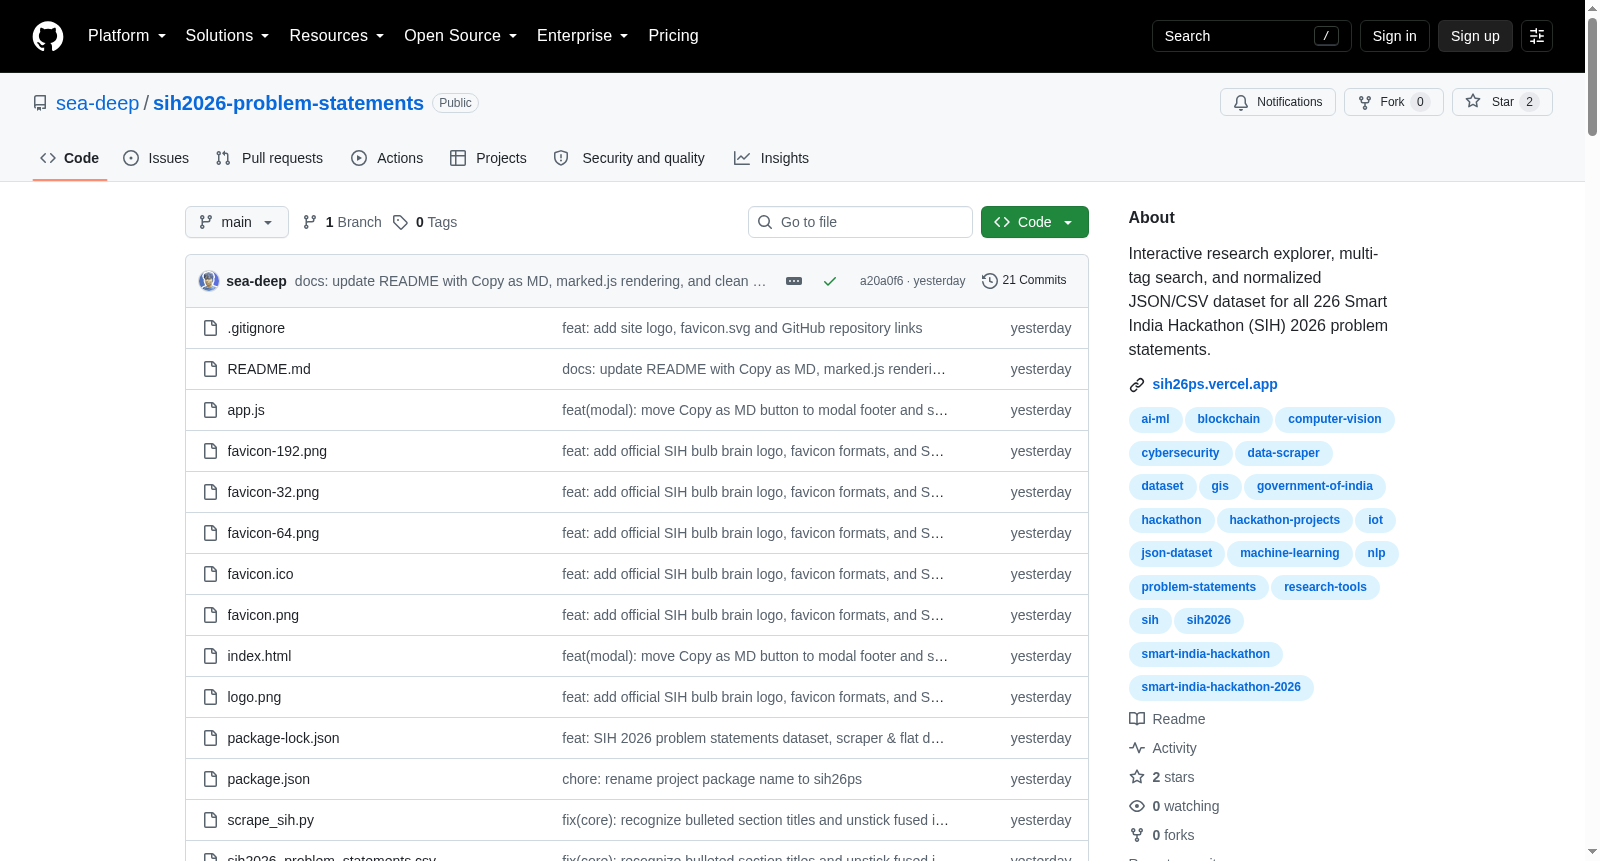
Task: Click the Notifications bell button
Action: pyautogui.click(x=1277, y=102)
